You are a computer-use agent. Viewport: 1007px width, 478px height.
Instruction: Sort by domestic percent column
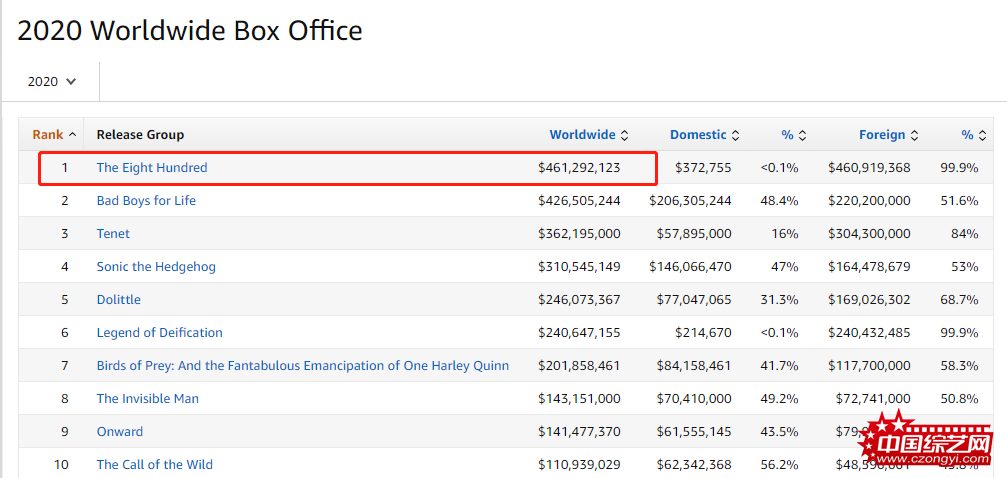[794, 135]
